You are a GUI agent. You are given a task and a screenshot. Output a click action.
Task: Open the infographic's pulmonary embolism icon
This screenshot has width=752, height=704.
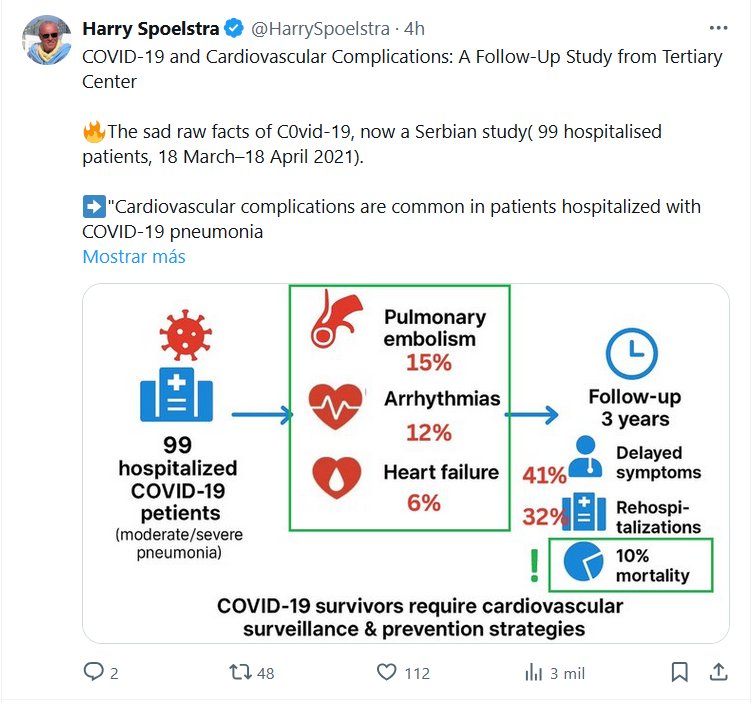(335, 318)
